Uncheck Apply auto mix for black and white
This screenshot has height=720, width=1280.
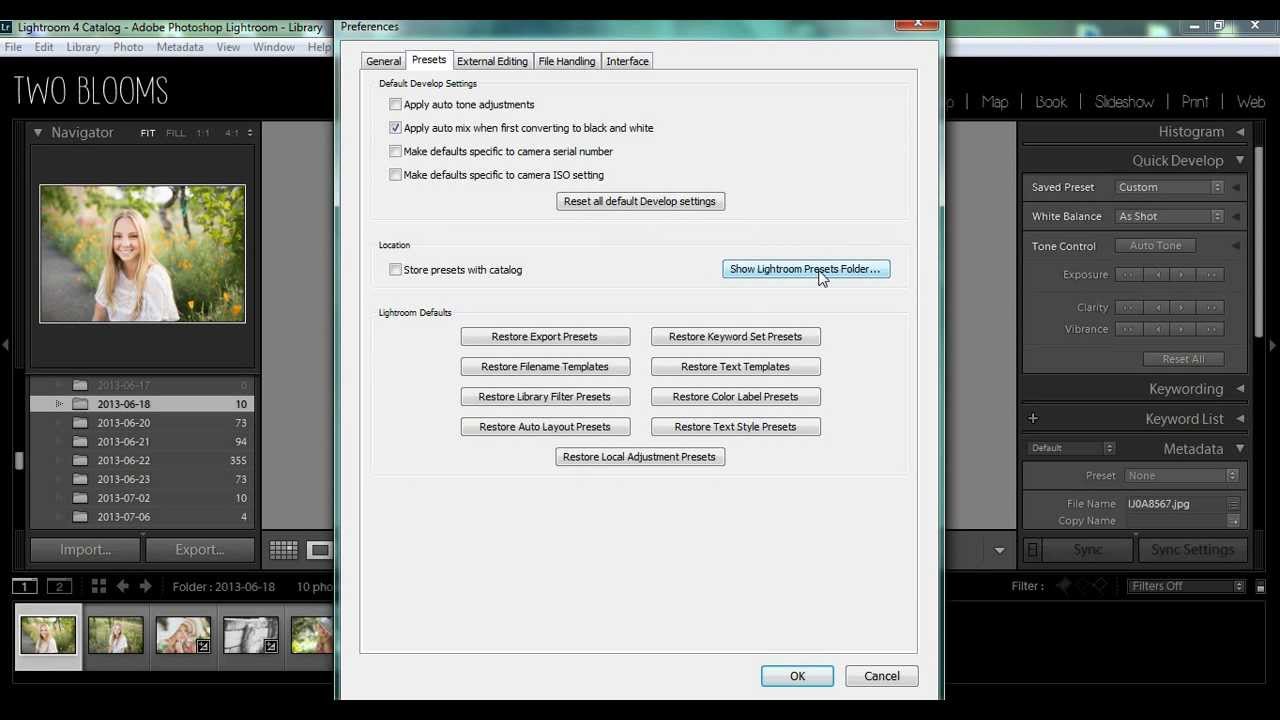[x=396, y=128]
